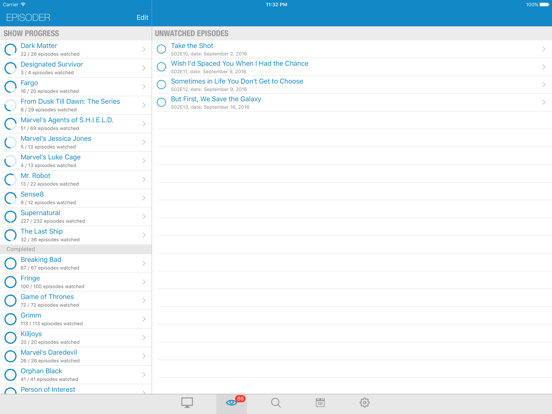This screenshot has width=552, height=414.
Task: Open details chevron for 'Take the Shot'
Action: coord(544,49)
